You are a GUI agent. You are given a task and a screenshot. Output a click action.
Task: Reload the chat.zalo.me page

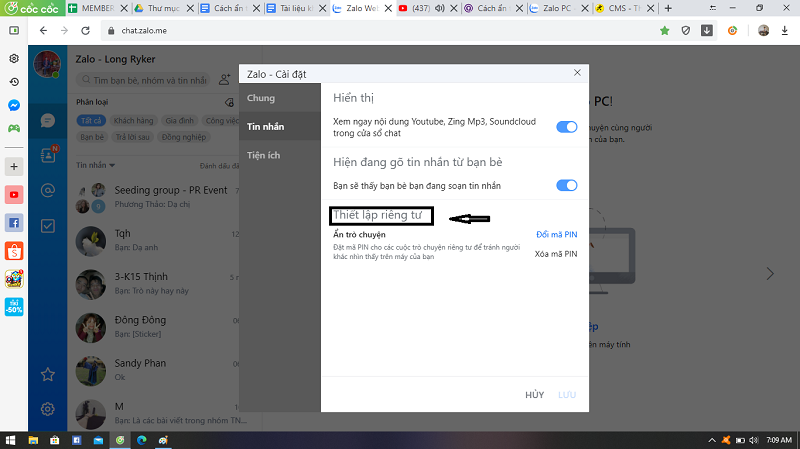[x=85, y=31]
